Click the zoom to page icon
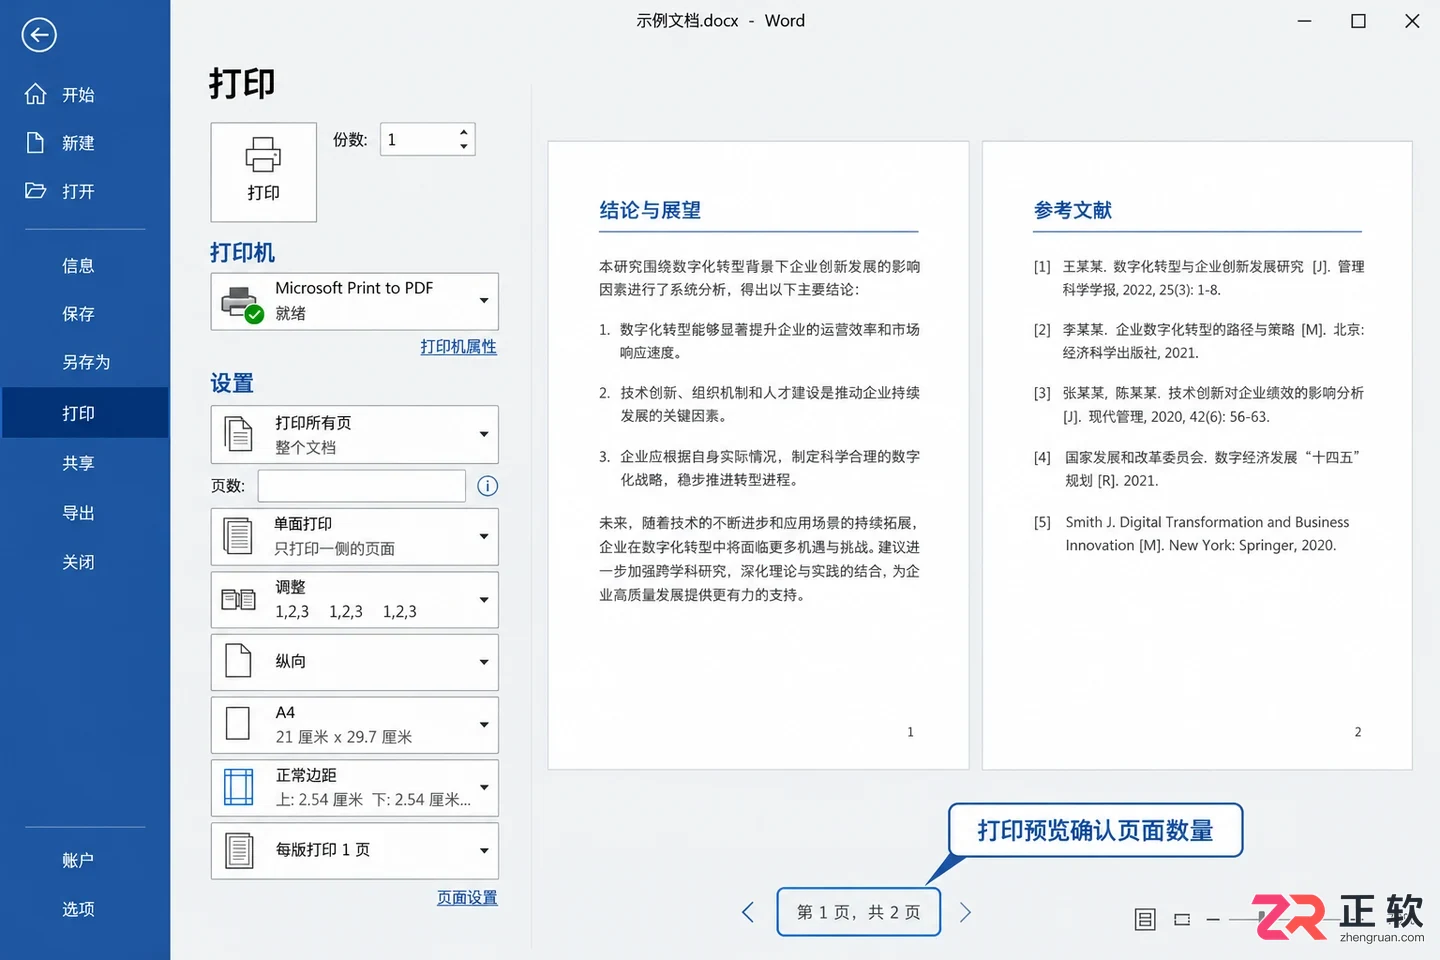1440x960 pixels. 1182,919
